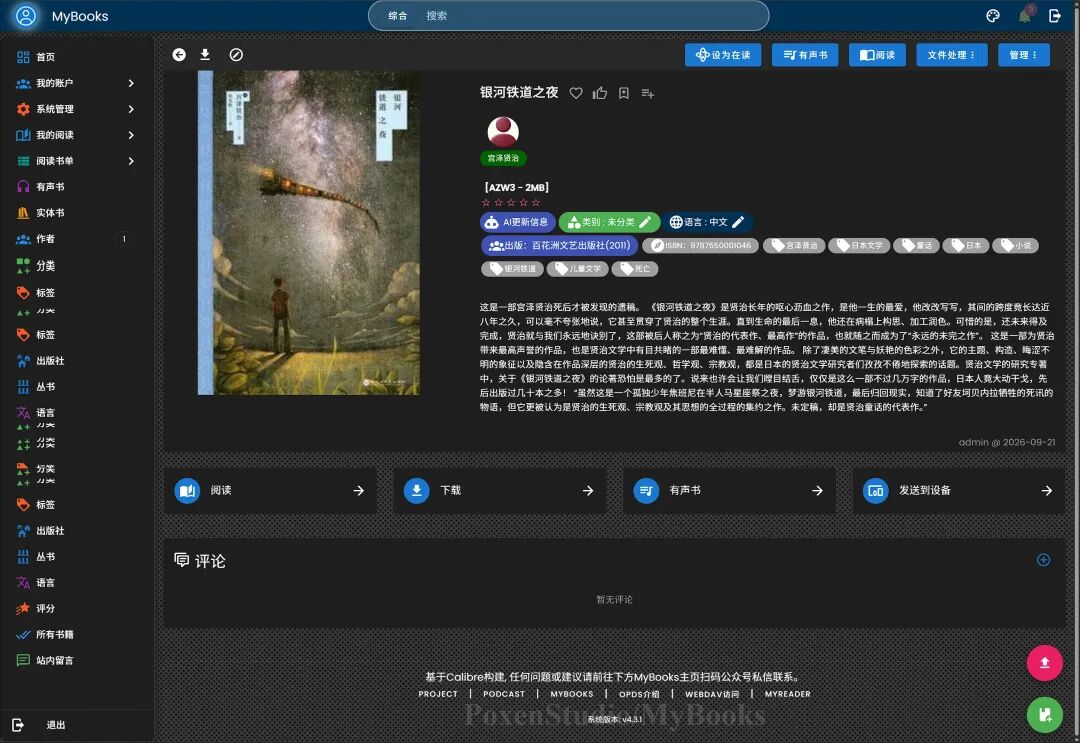Open the notifications bell icon

pos(1025,15)
